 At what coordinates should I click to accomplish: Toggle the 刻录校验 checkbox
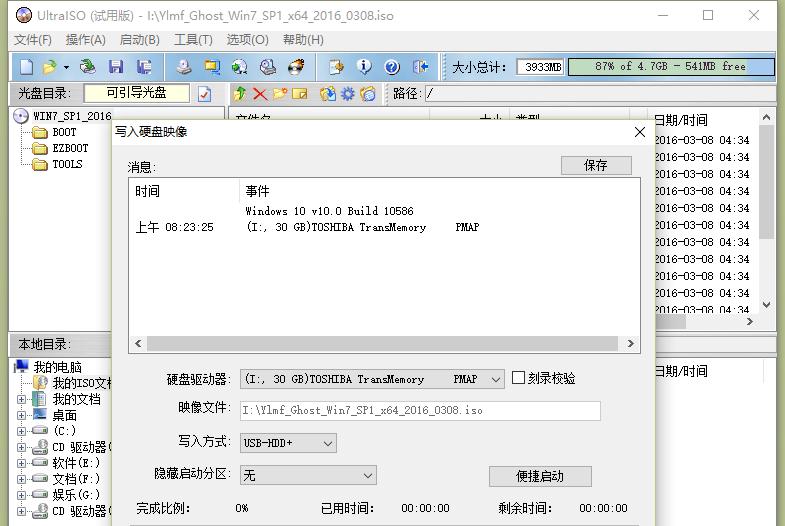pos(518,377)
